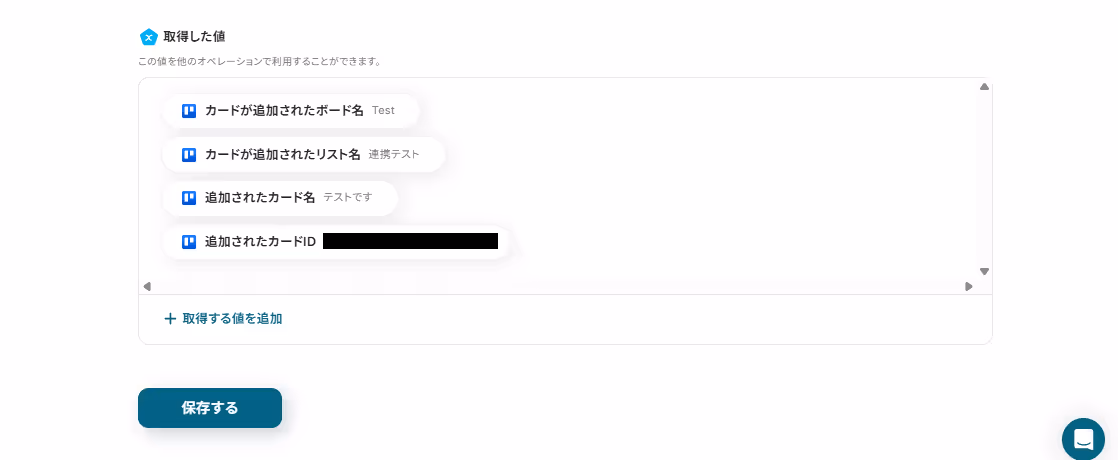Select the 追加されたカード名 テストです pill
This screenshot has width=1118, height=460.
tap(280, 198)
